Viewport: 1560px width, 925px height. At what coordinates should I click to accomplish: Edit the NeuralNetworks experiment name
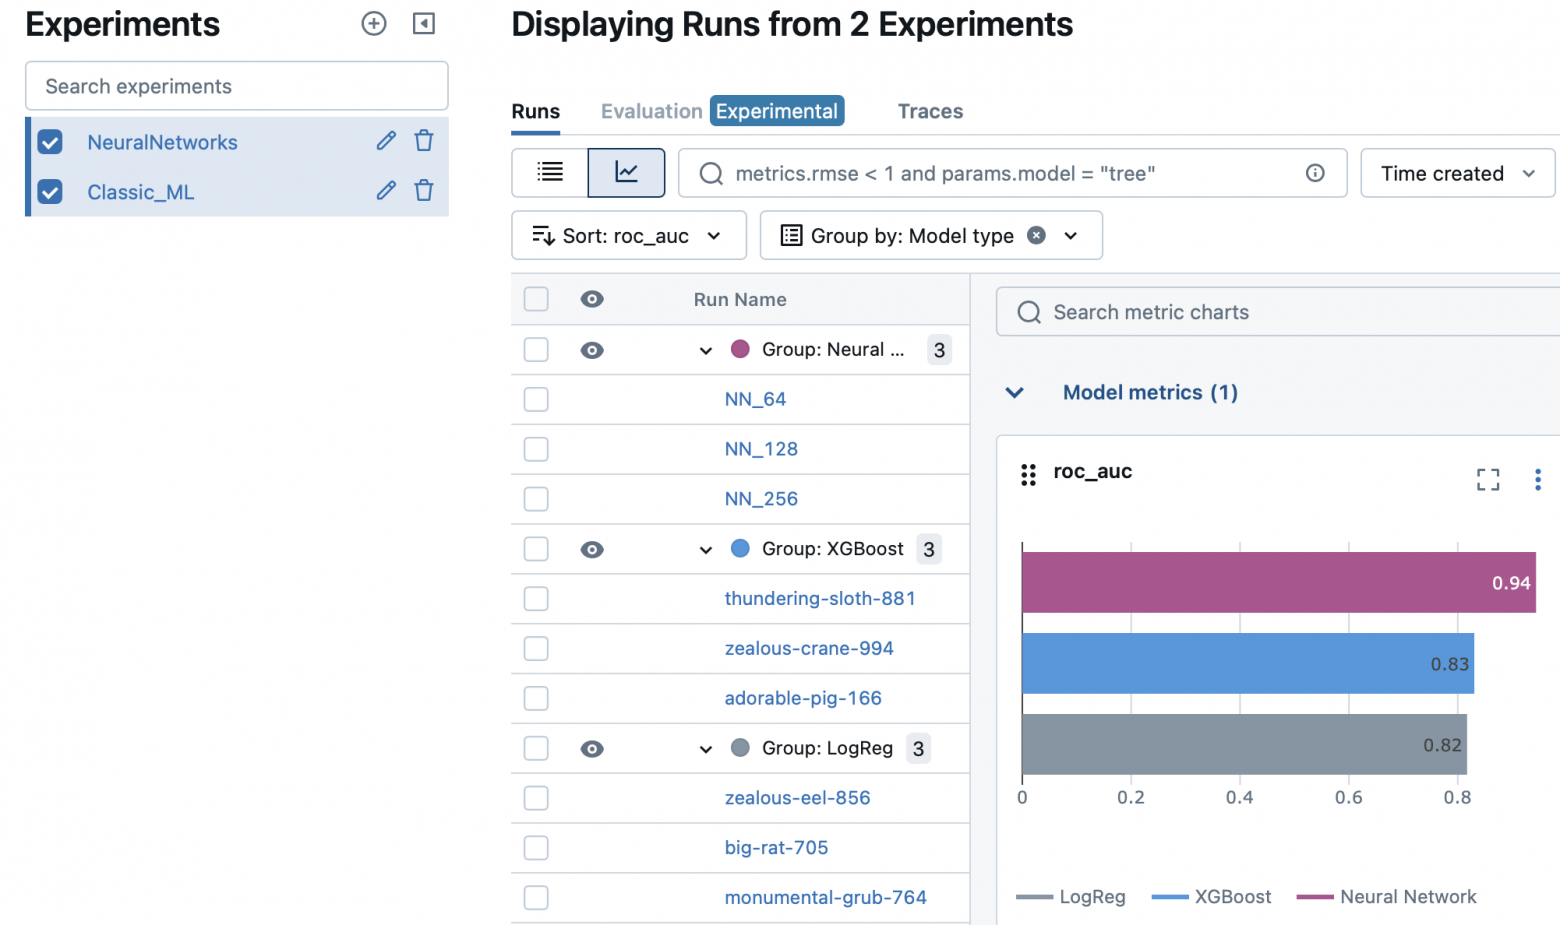[x=386, y=141]
